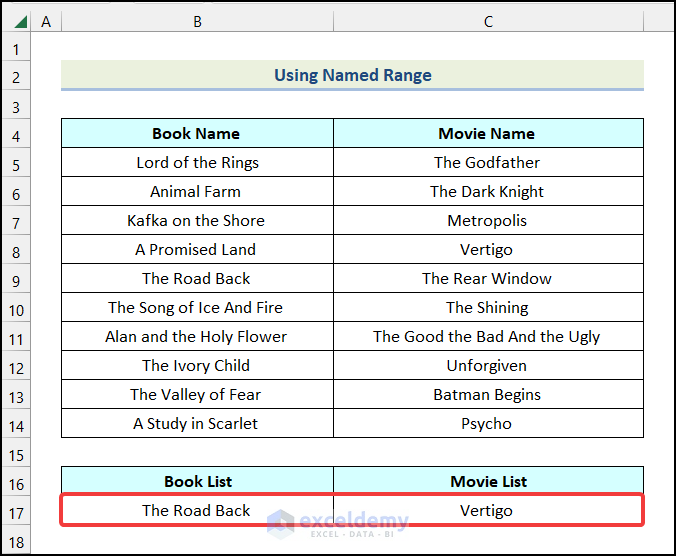The image size is (676, 556).
Task: Open the 'Movie List' cell showing Vertigo in row 17
Action: (488, 511)
